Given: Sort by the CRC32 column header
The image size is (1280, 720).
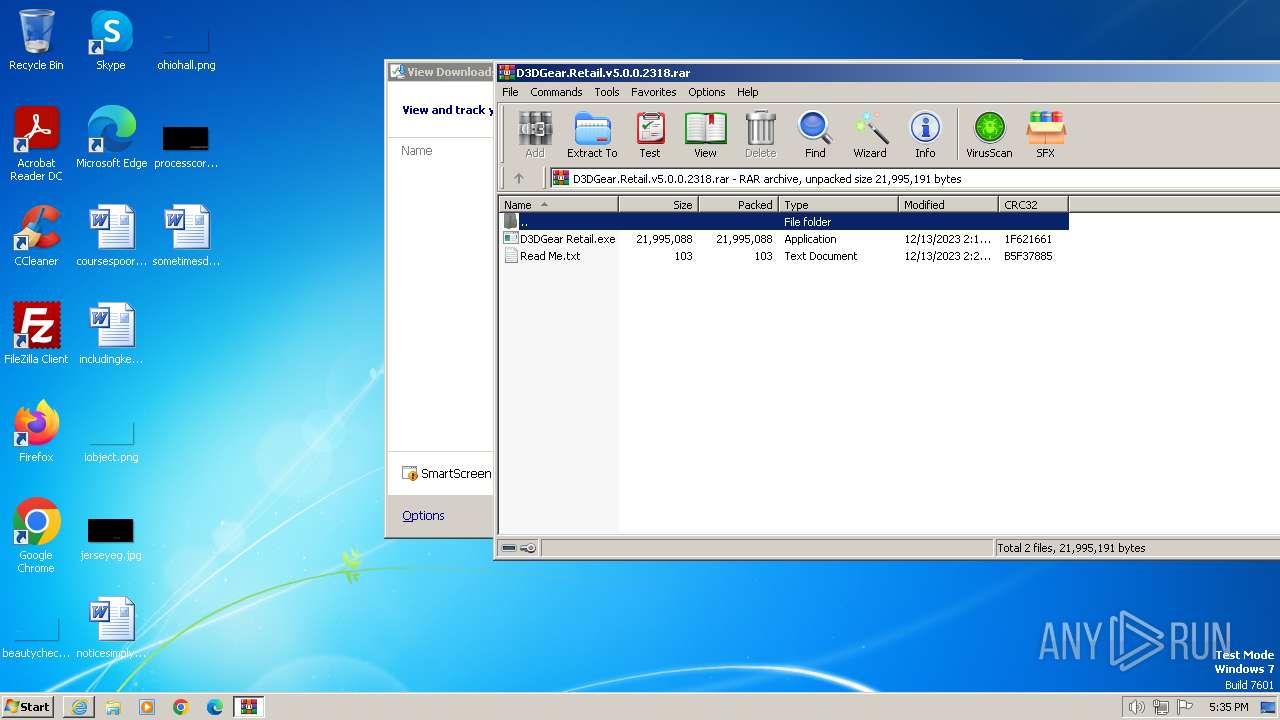Looking at the screenshot, I should [x=1033, y=205].
